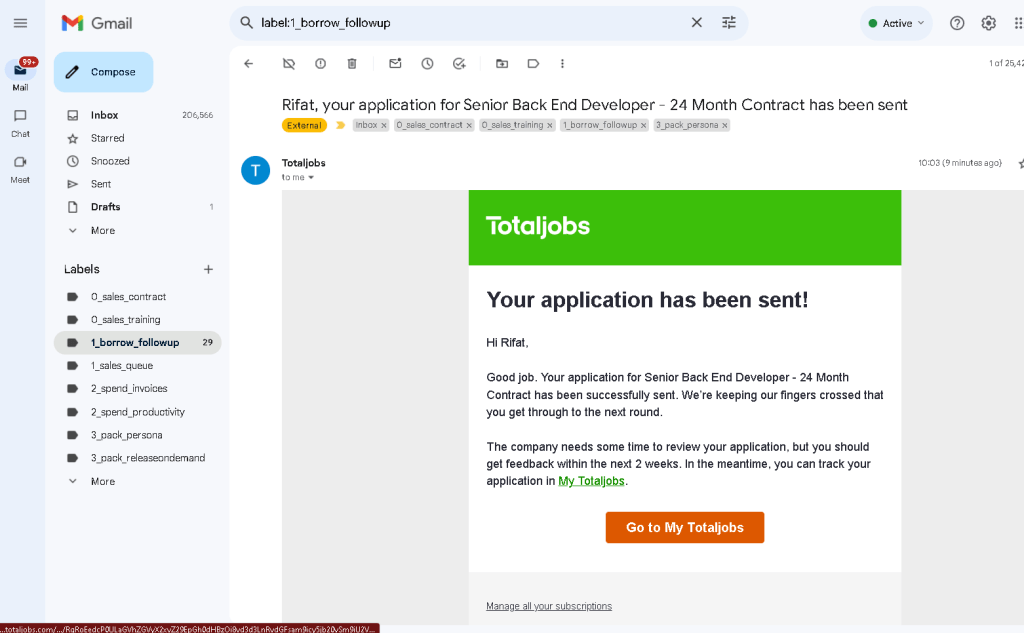Toggle the importance marker next to External
The image size is (1024, 633).
[x=340, y=125]
